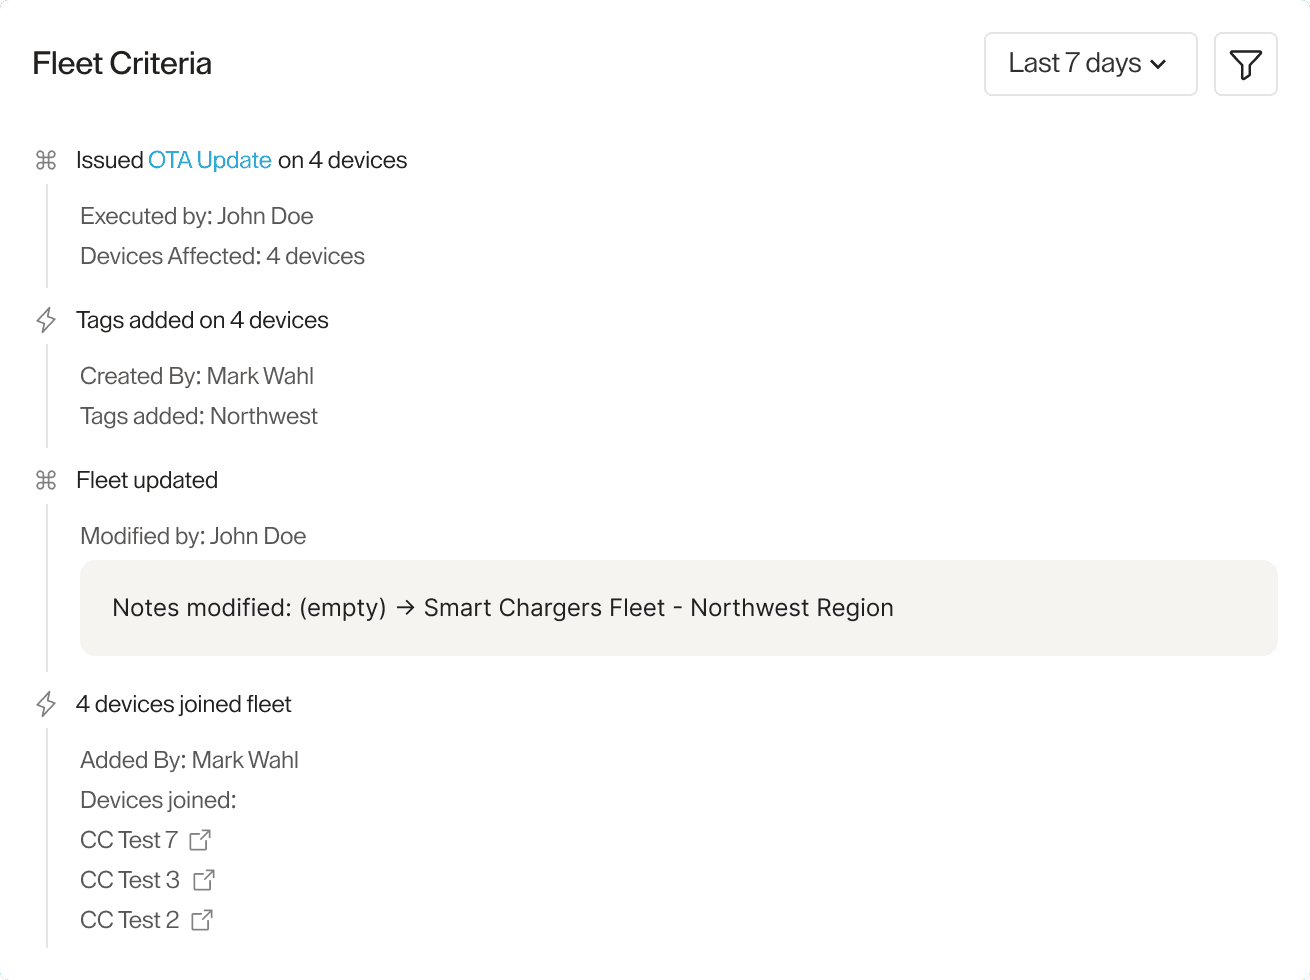
Task: Select the CC Test 2 device name
Action: 130,920
